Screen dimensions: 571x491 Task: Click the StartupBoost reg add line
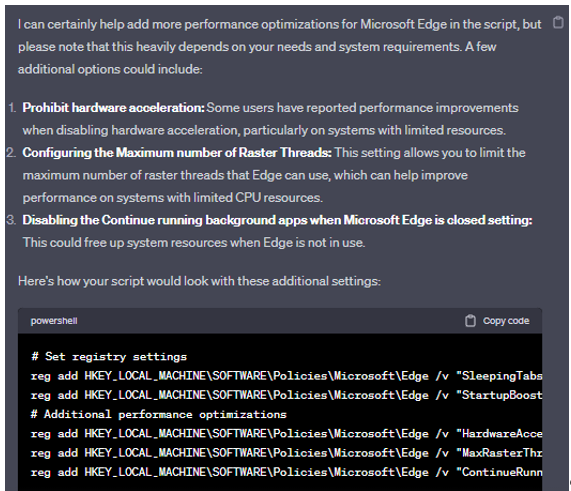(287, 395)
